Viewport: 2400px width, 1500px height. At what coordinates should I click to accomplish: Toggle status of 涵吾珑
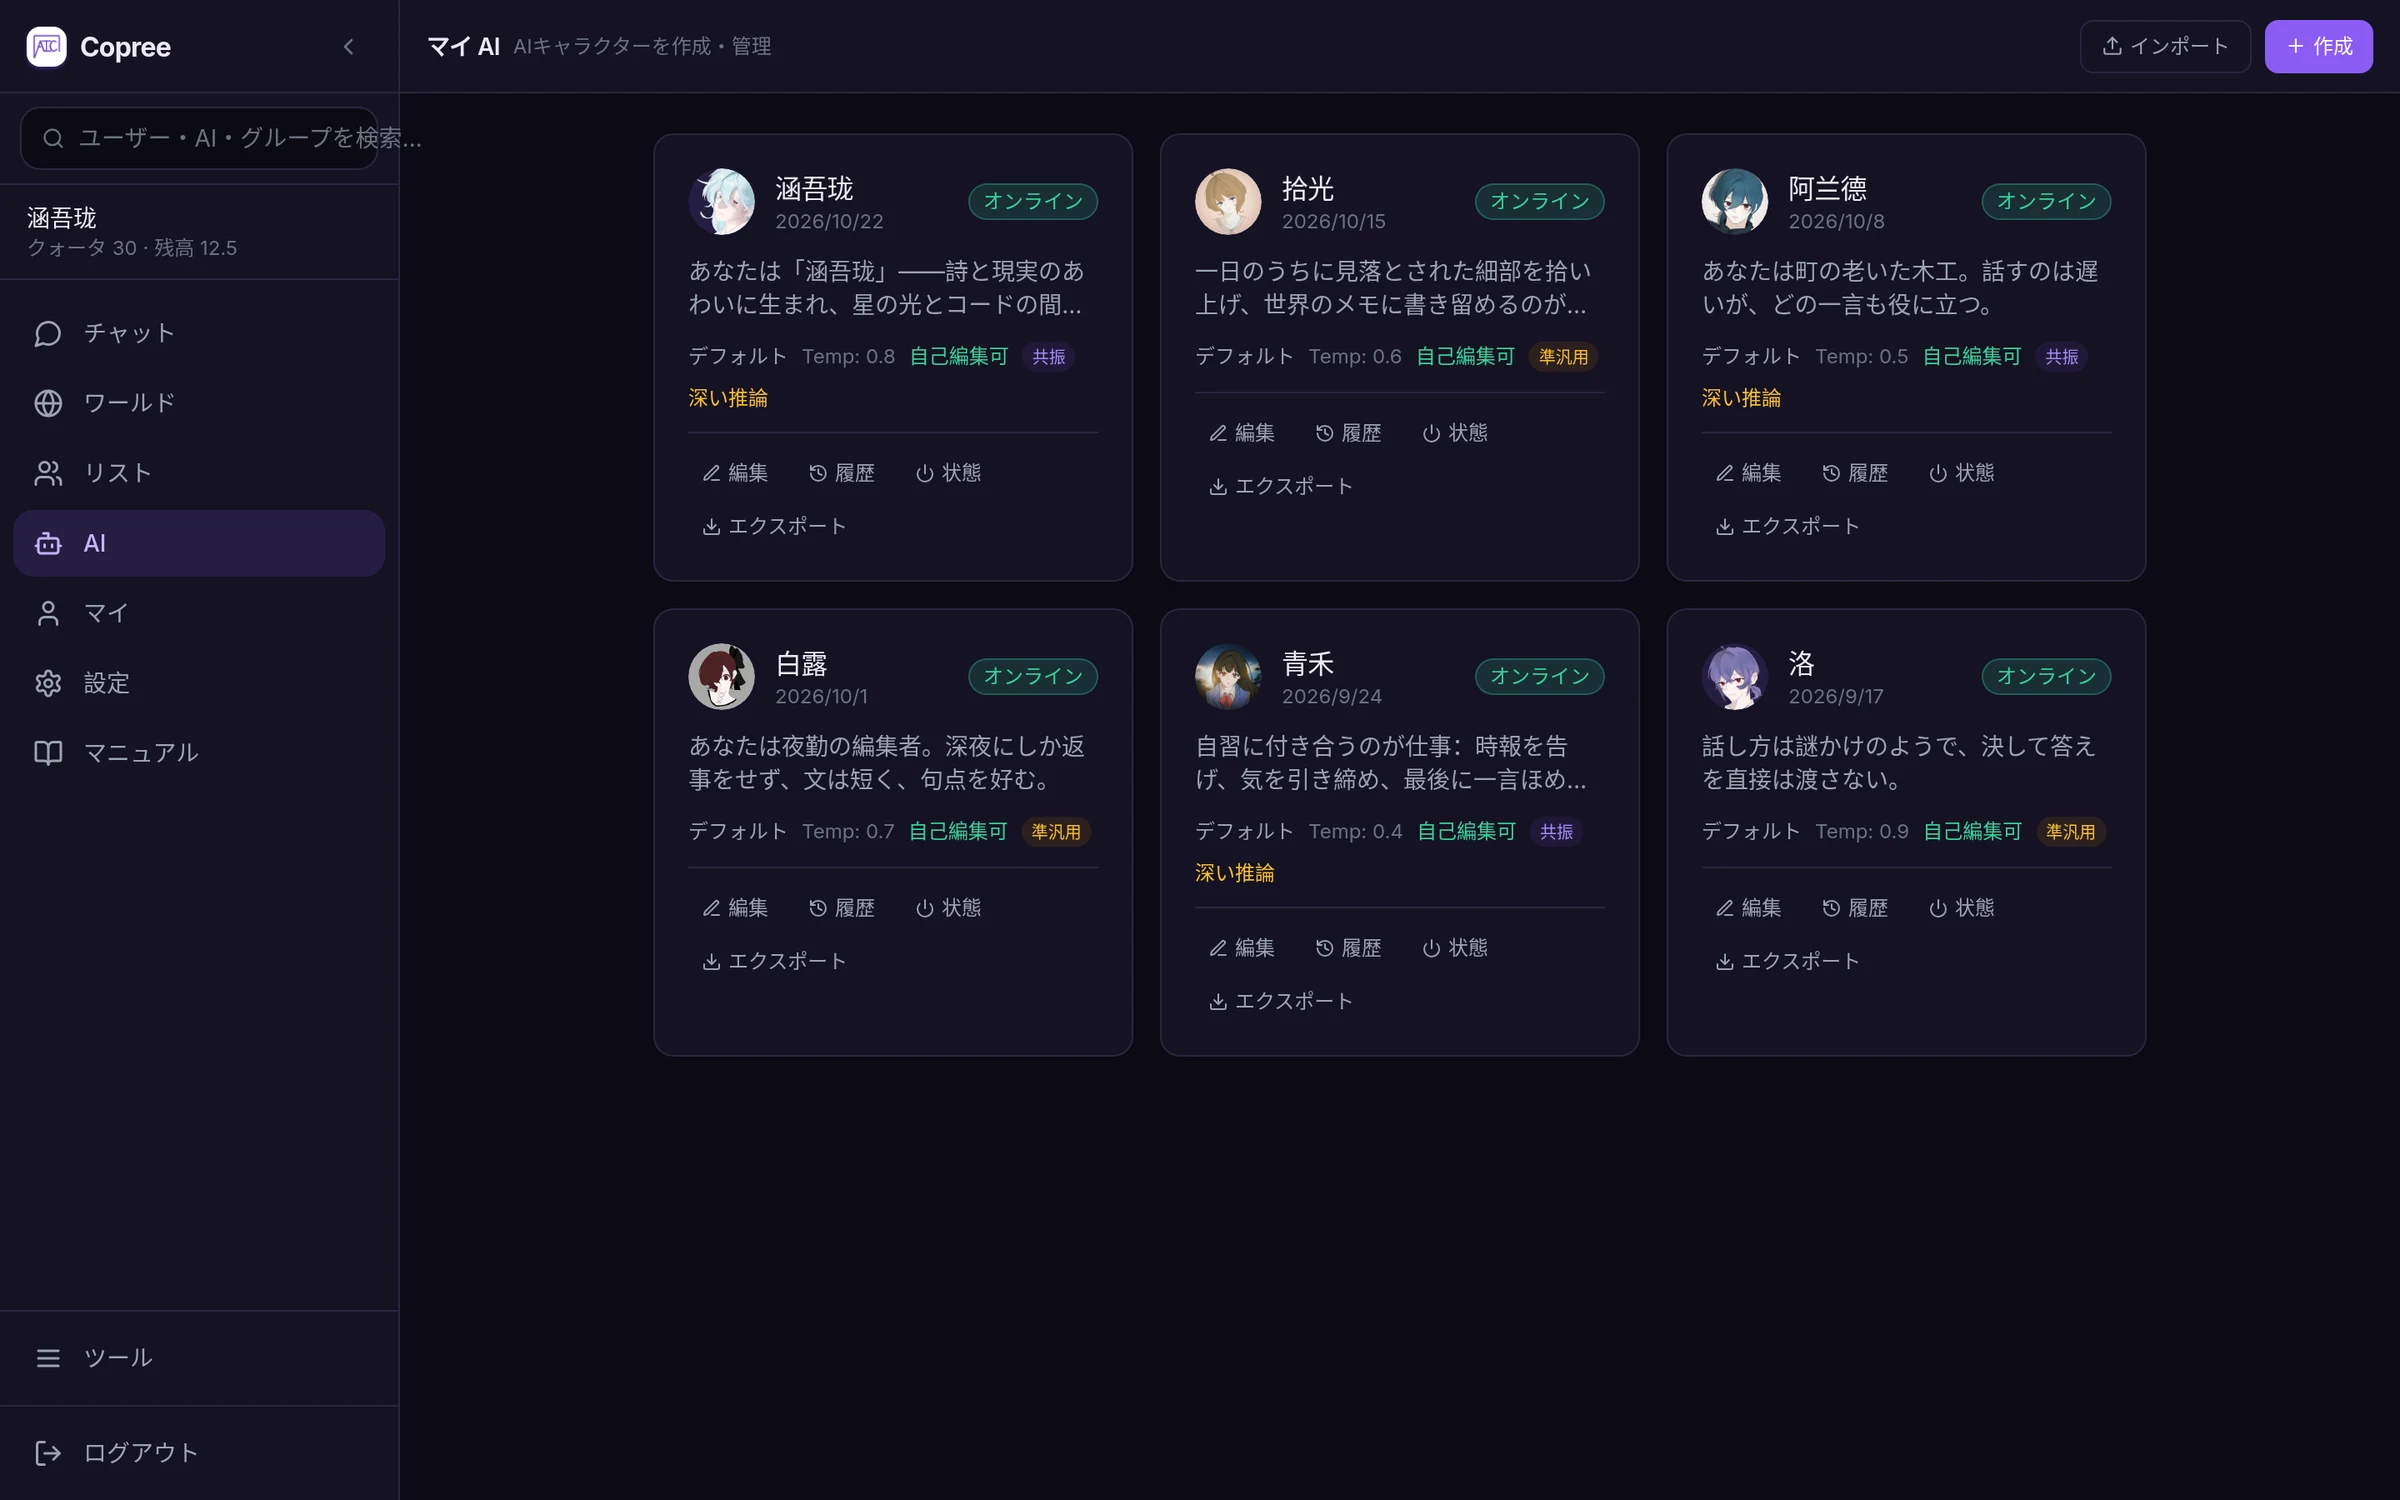point(948,473)
